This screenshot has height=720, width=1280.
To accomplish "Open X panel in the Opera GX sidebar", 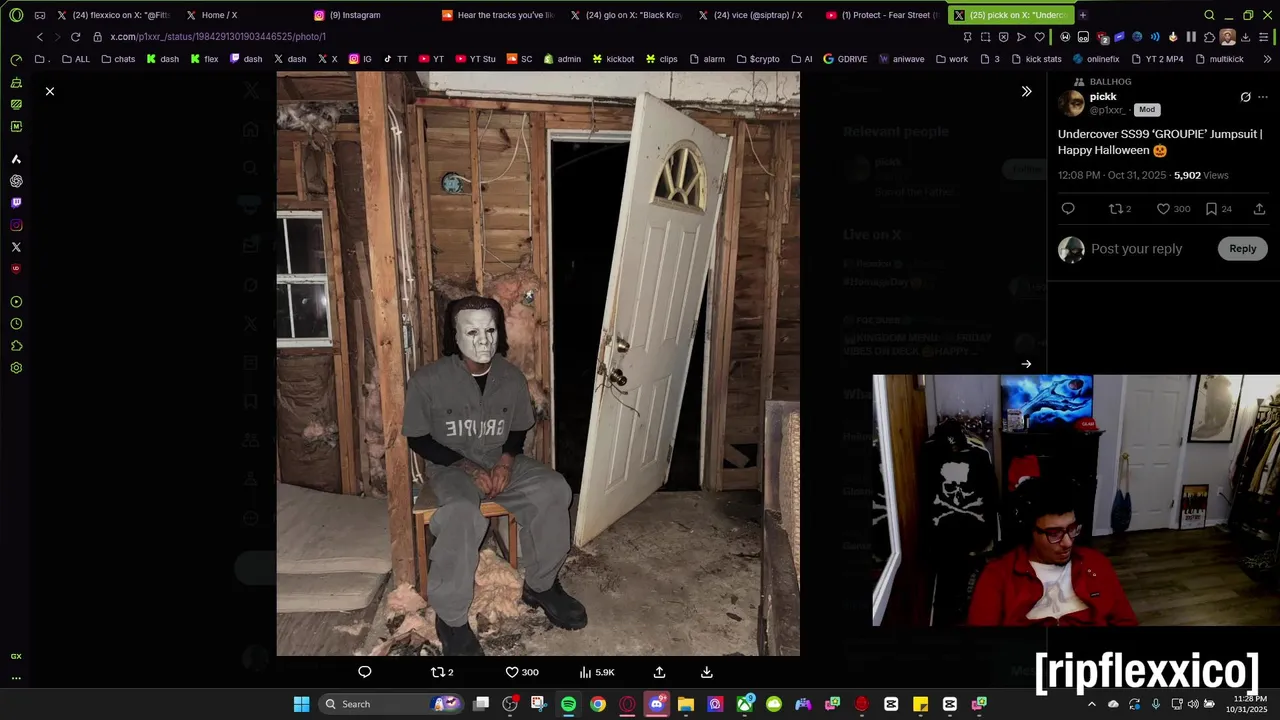I will click(16, 247).
